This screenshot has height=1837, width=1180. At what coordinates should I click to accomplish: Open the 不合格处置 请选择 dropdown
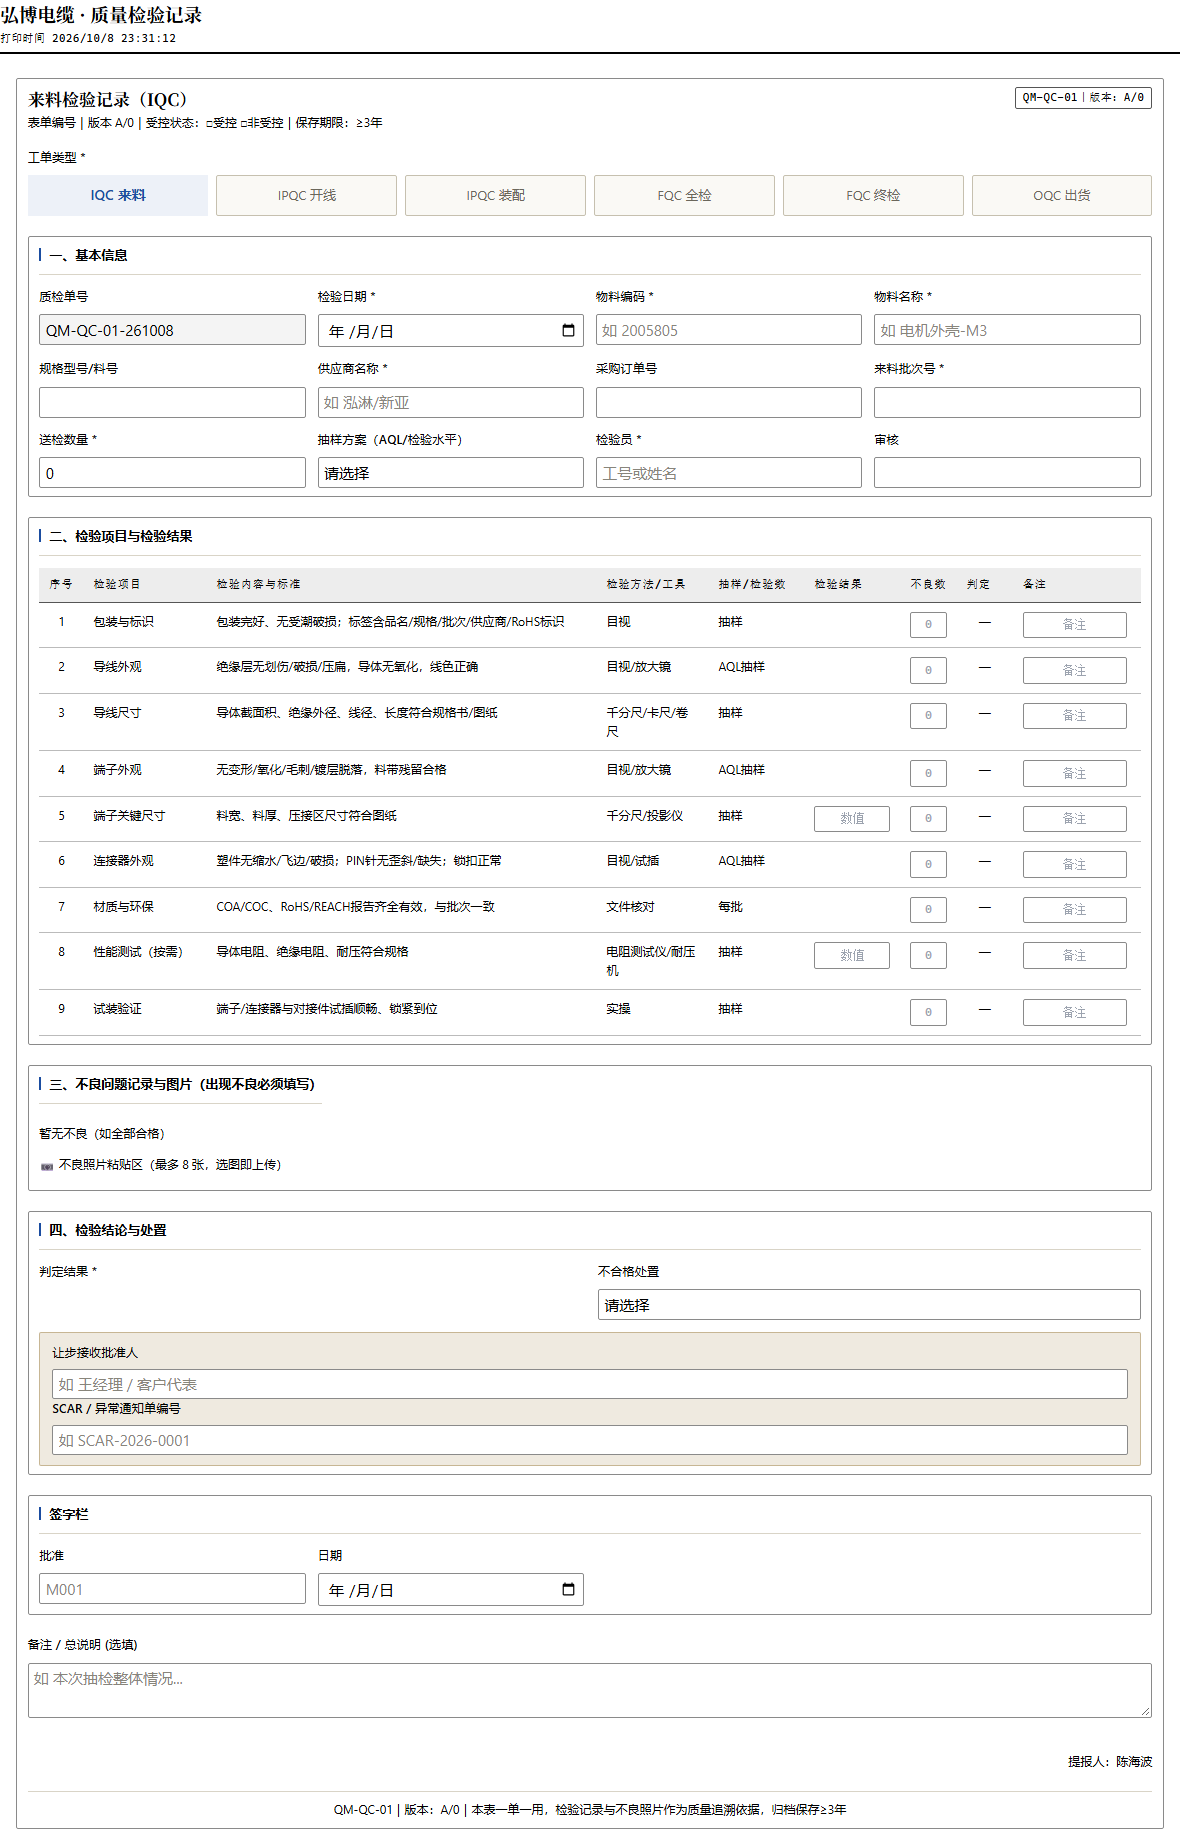coord(869,1305)
